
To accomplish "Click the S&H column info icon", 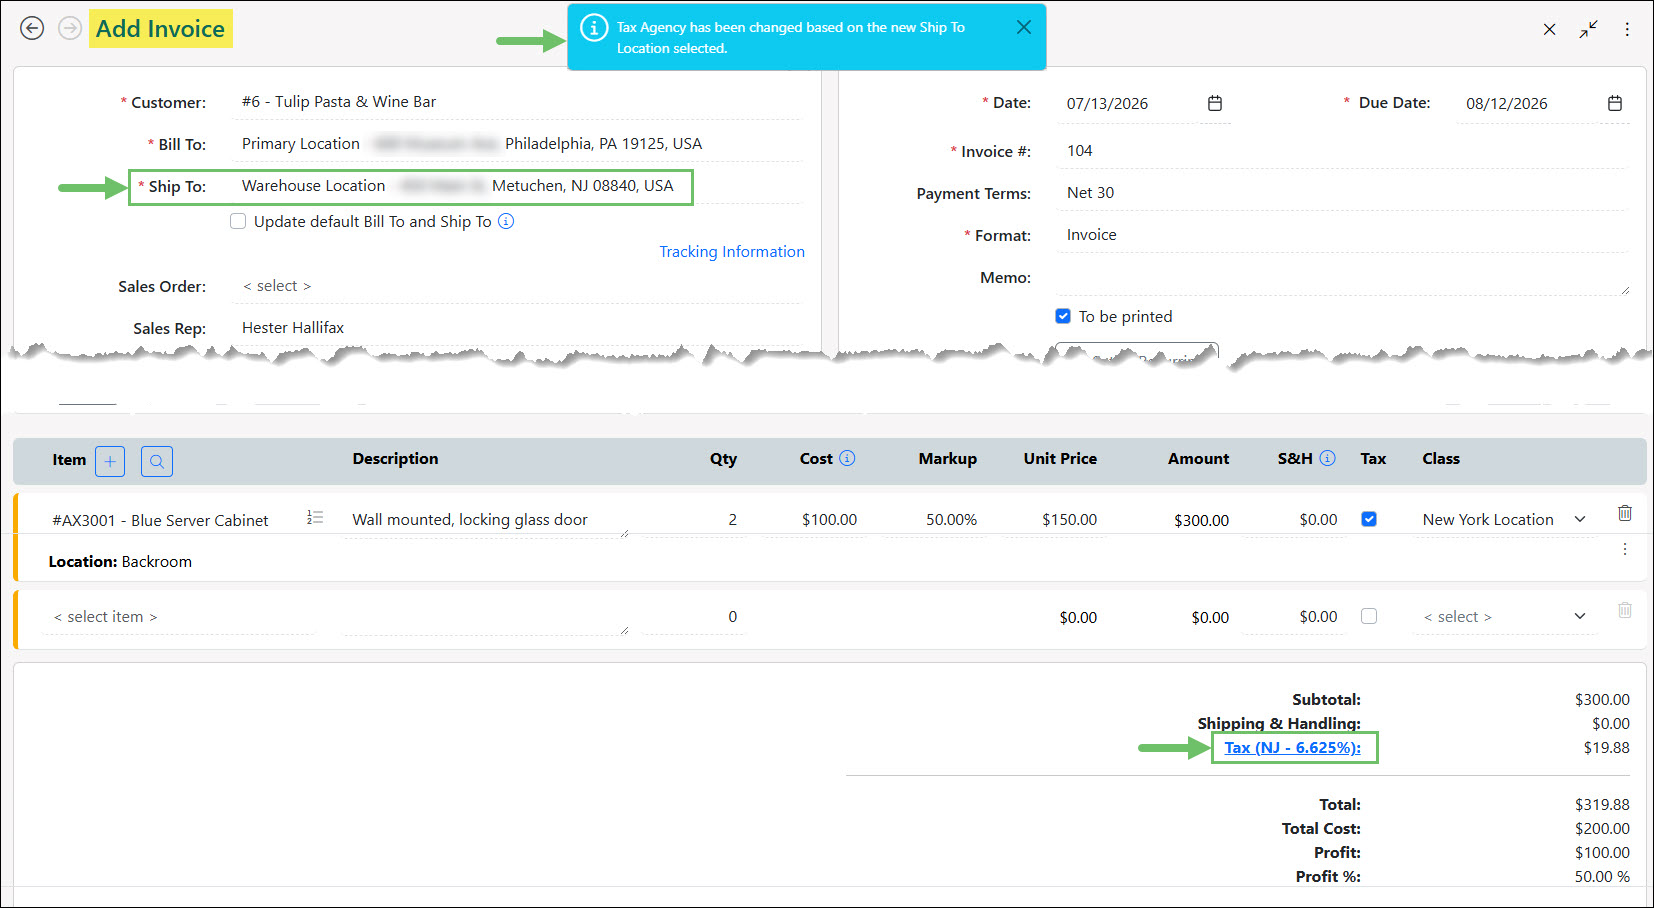I will click(x=1327, y=458).
